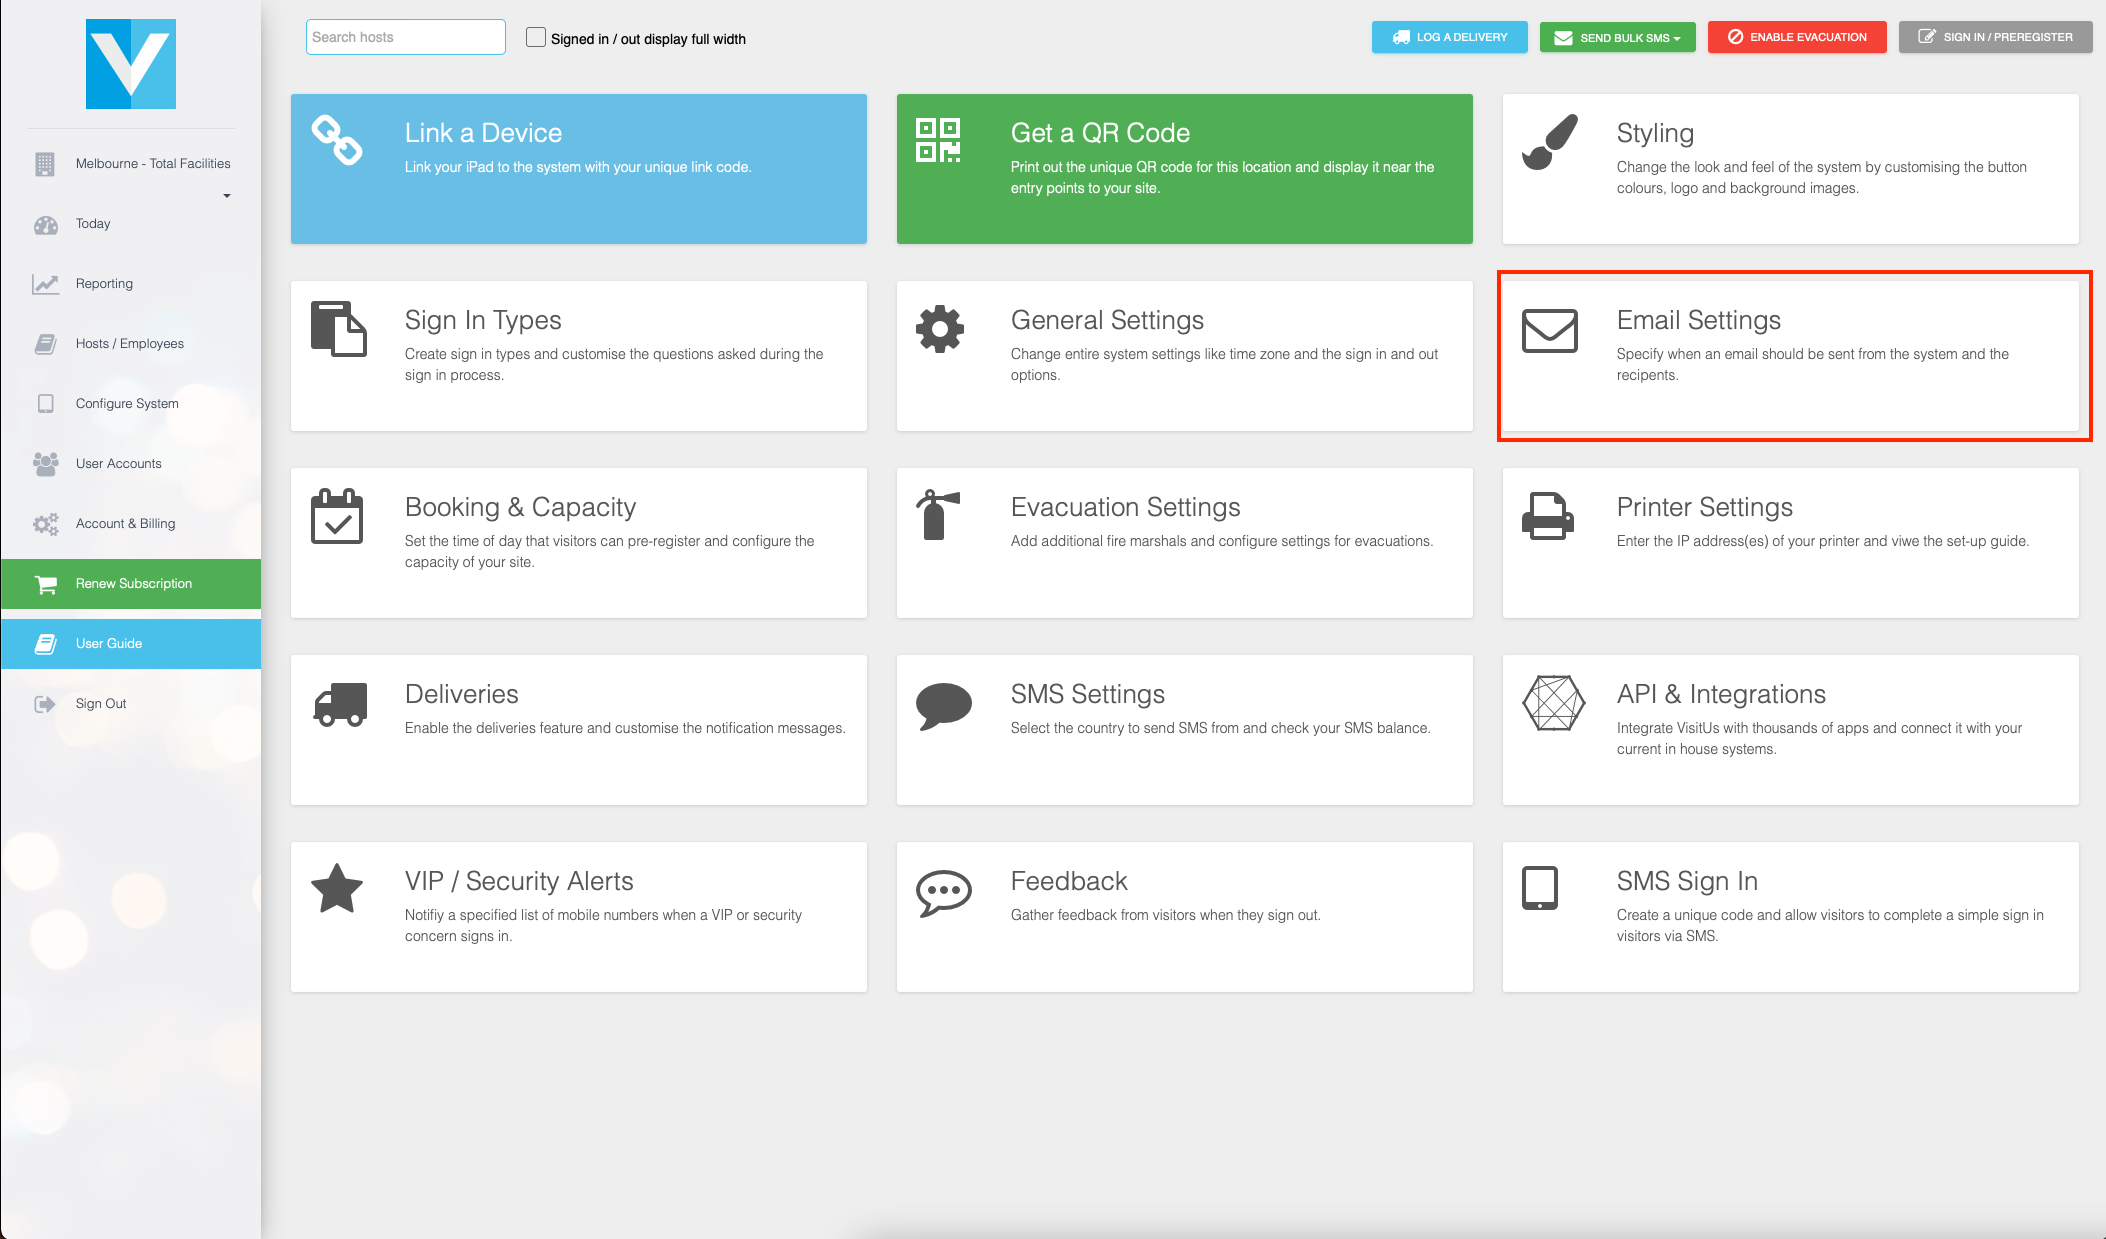Screen dimensions: 2106x1239
Task: Click the QR code icon on Get a QR Code
Action: [x=938, y=141]
